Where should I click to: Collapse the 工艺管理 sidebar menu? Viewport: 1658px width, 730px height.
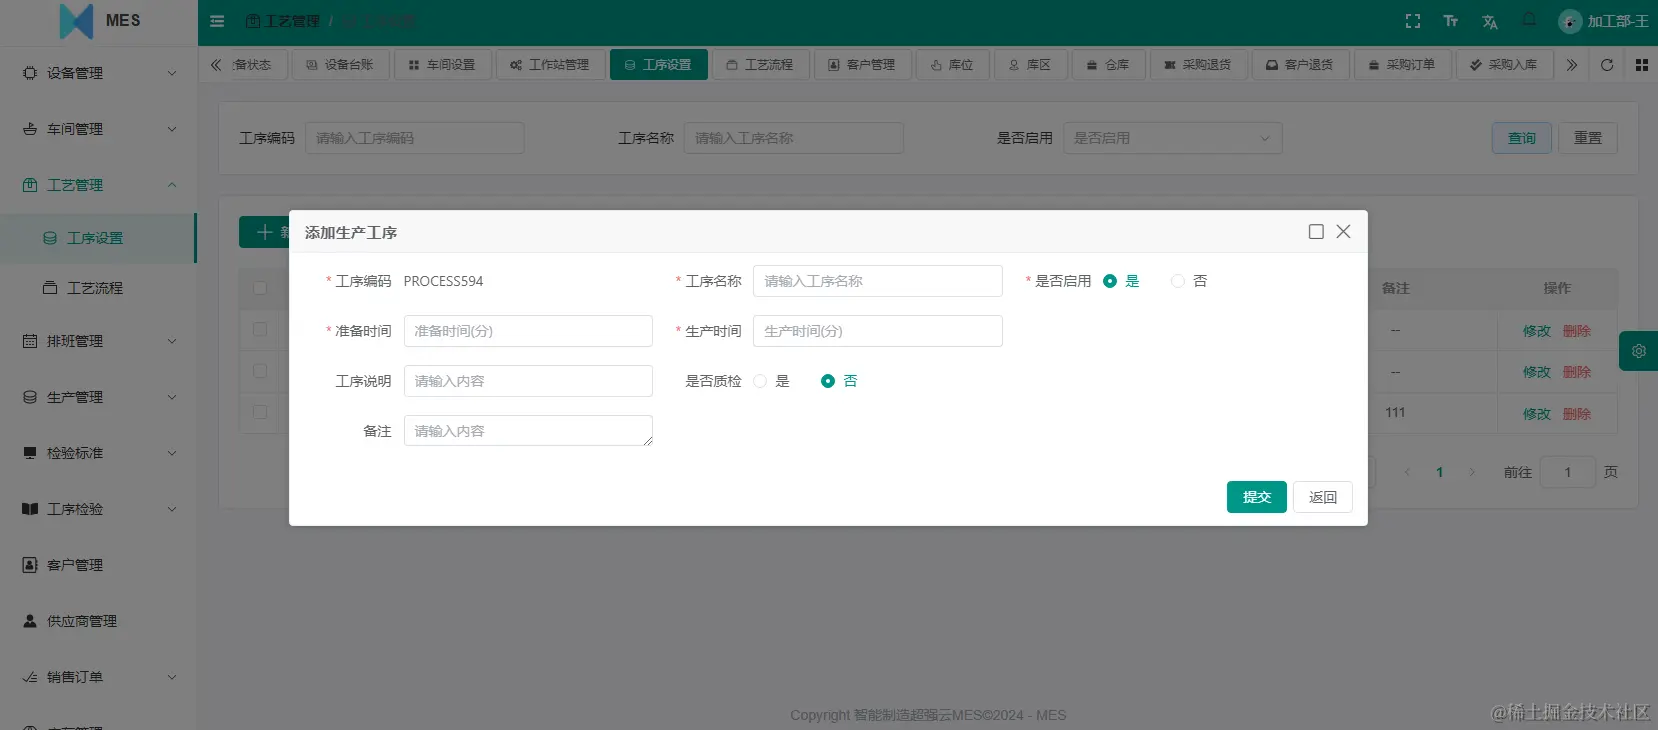pyautogui.click(x=99, y=185)
